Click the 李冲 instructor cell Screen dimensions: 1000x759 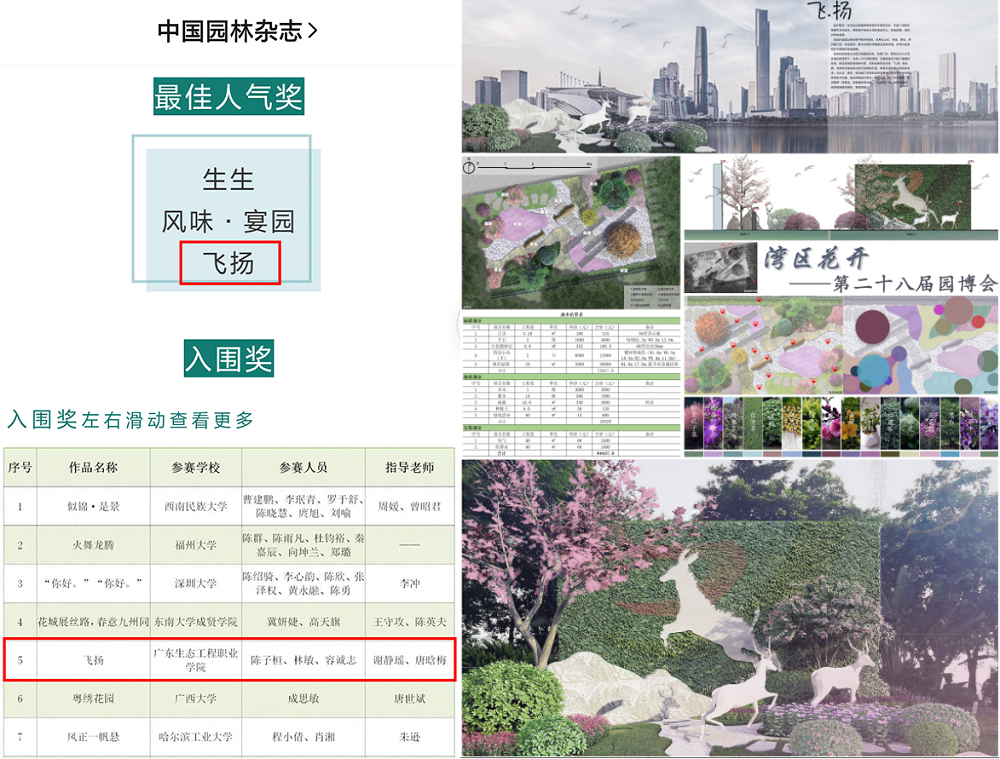coord(410,584)
